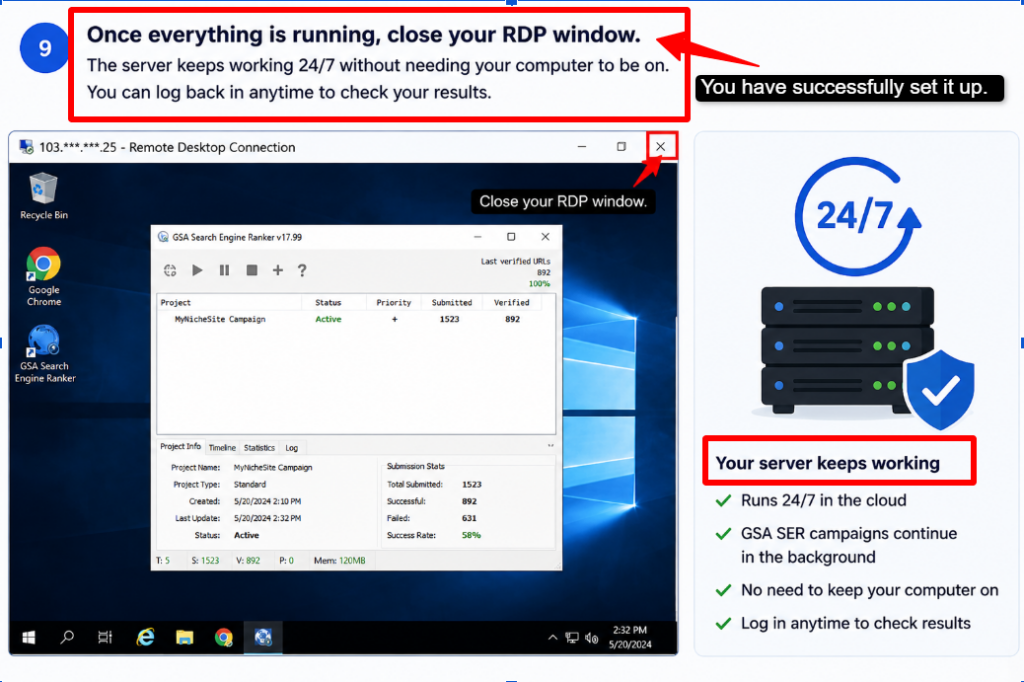Collapse the GSA info panel via small chevron
The width and height of the screenshot is (1024, 682).
pyautogui.click(x=551, y=446)
